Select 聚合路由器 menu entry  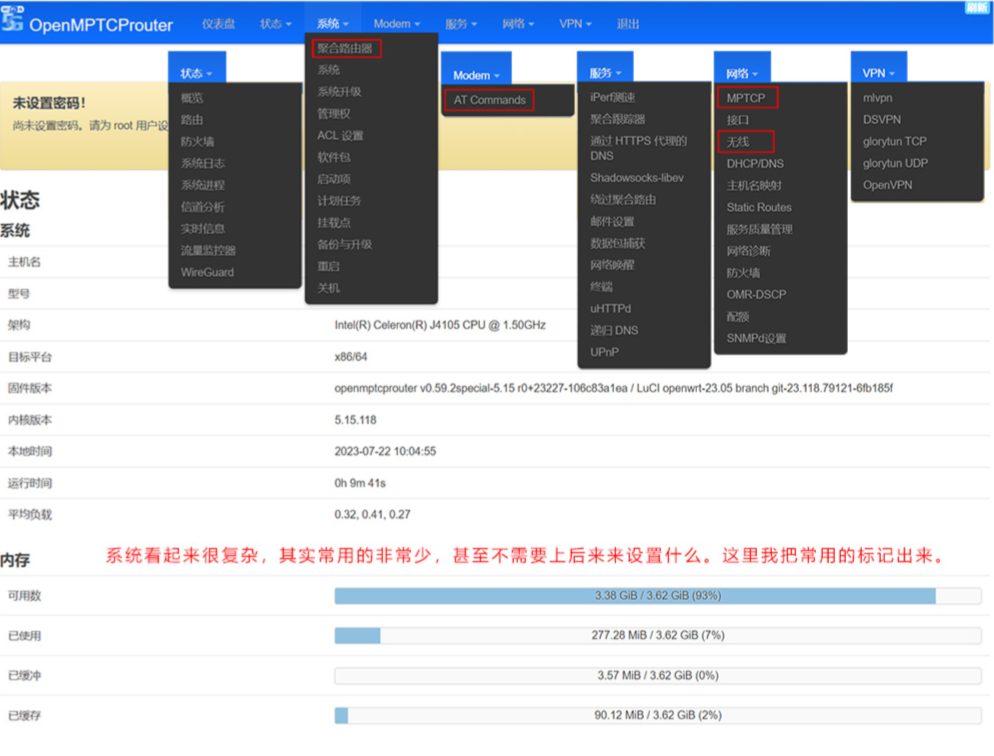(346, 48)
